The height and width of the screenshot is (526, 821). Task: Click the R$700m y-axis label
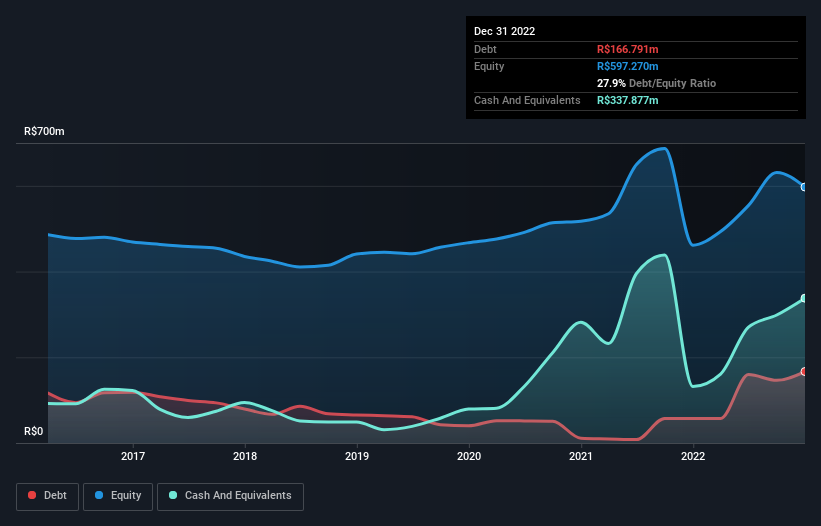(45, 131)
